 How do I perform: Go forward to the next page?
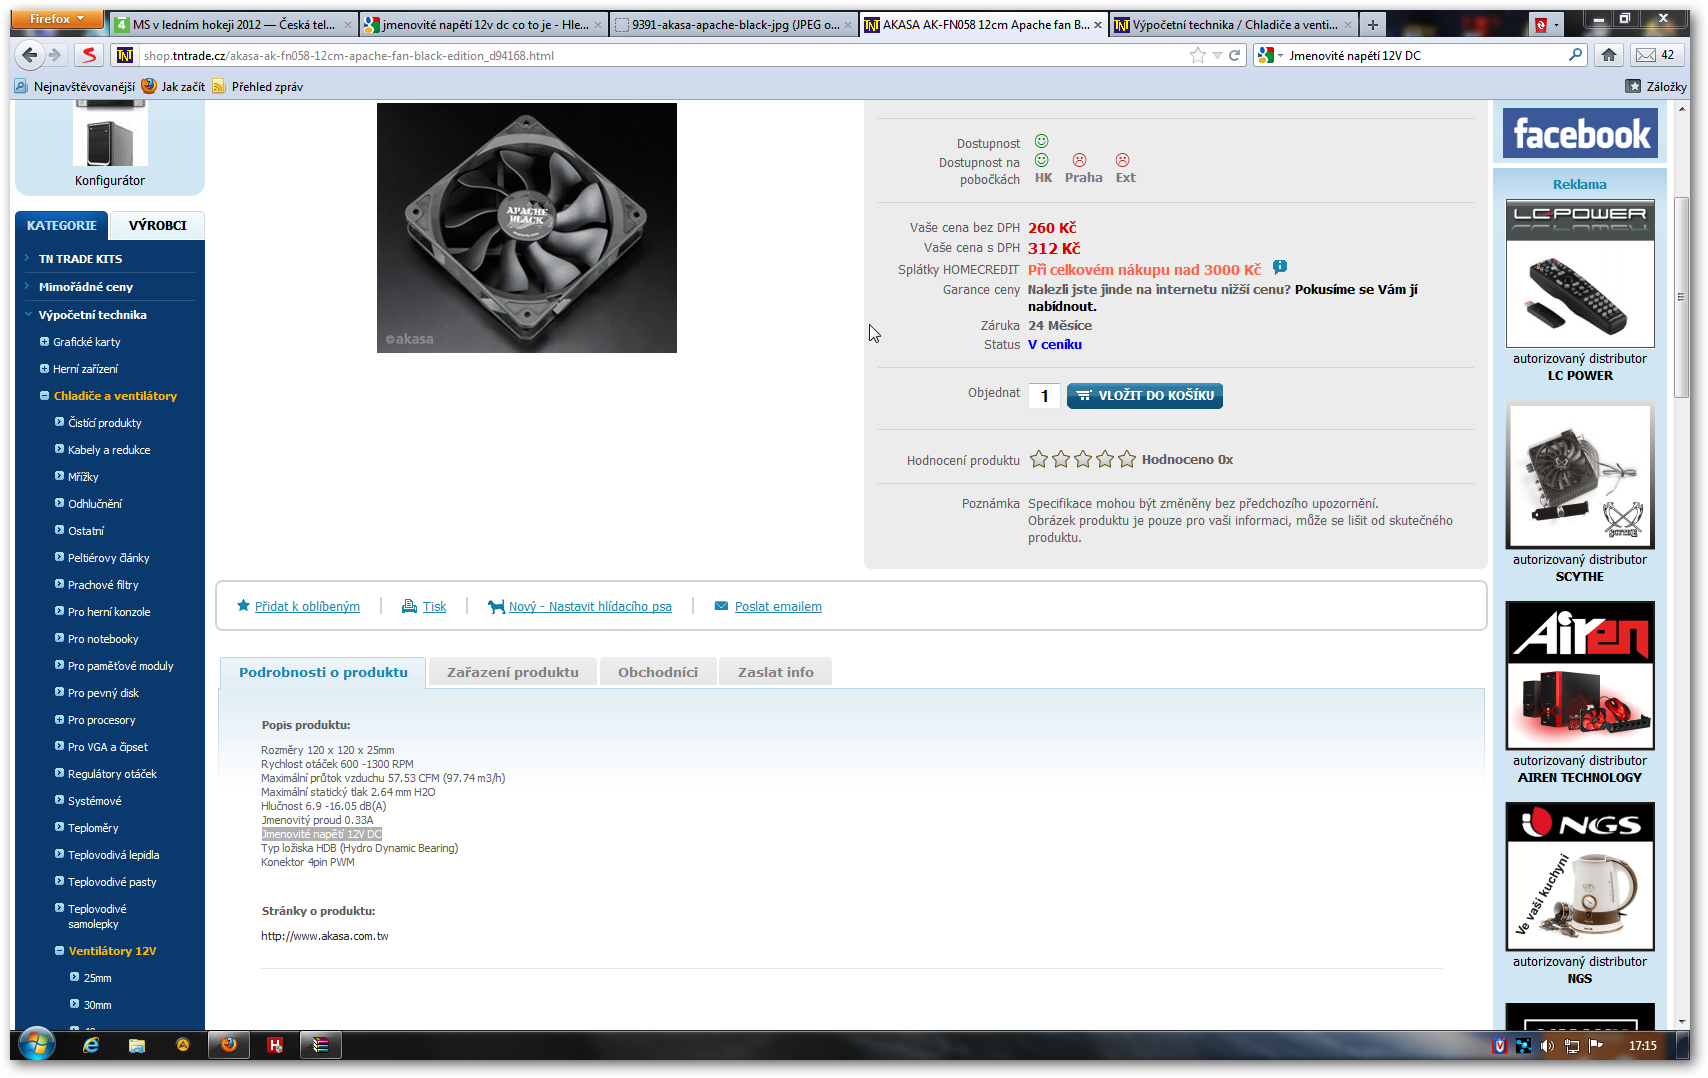point(56,55)
